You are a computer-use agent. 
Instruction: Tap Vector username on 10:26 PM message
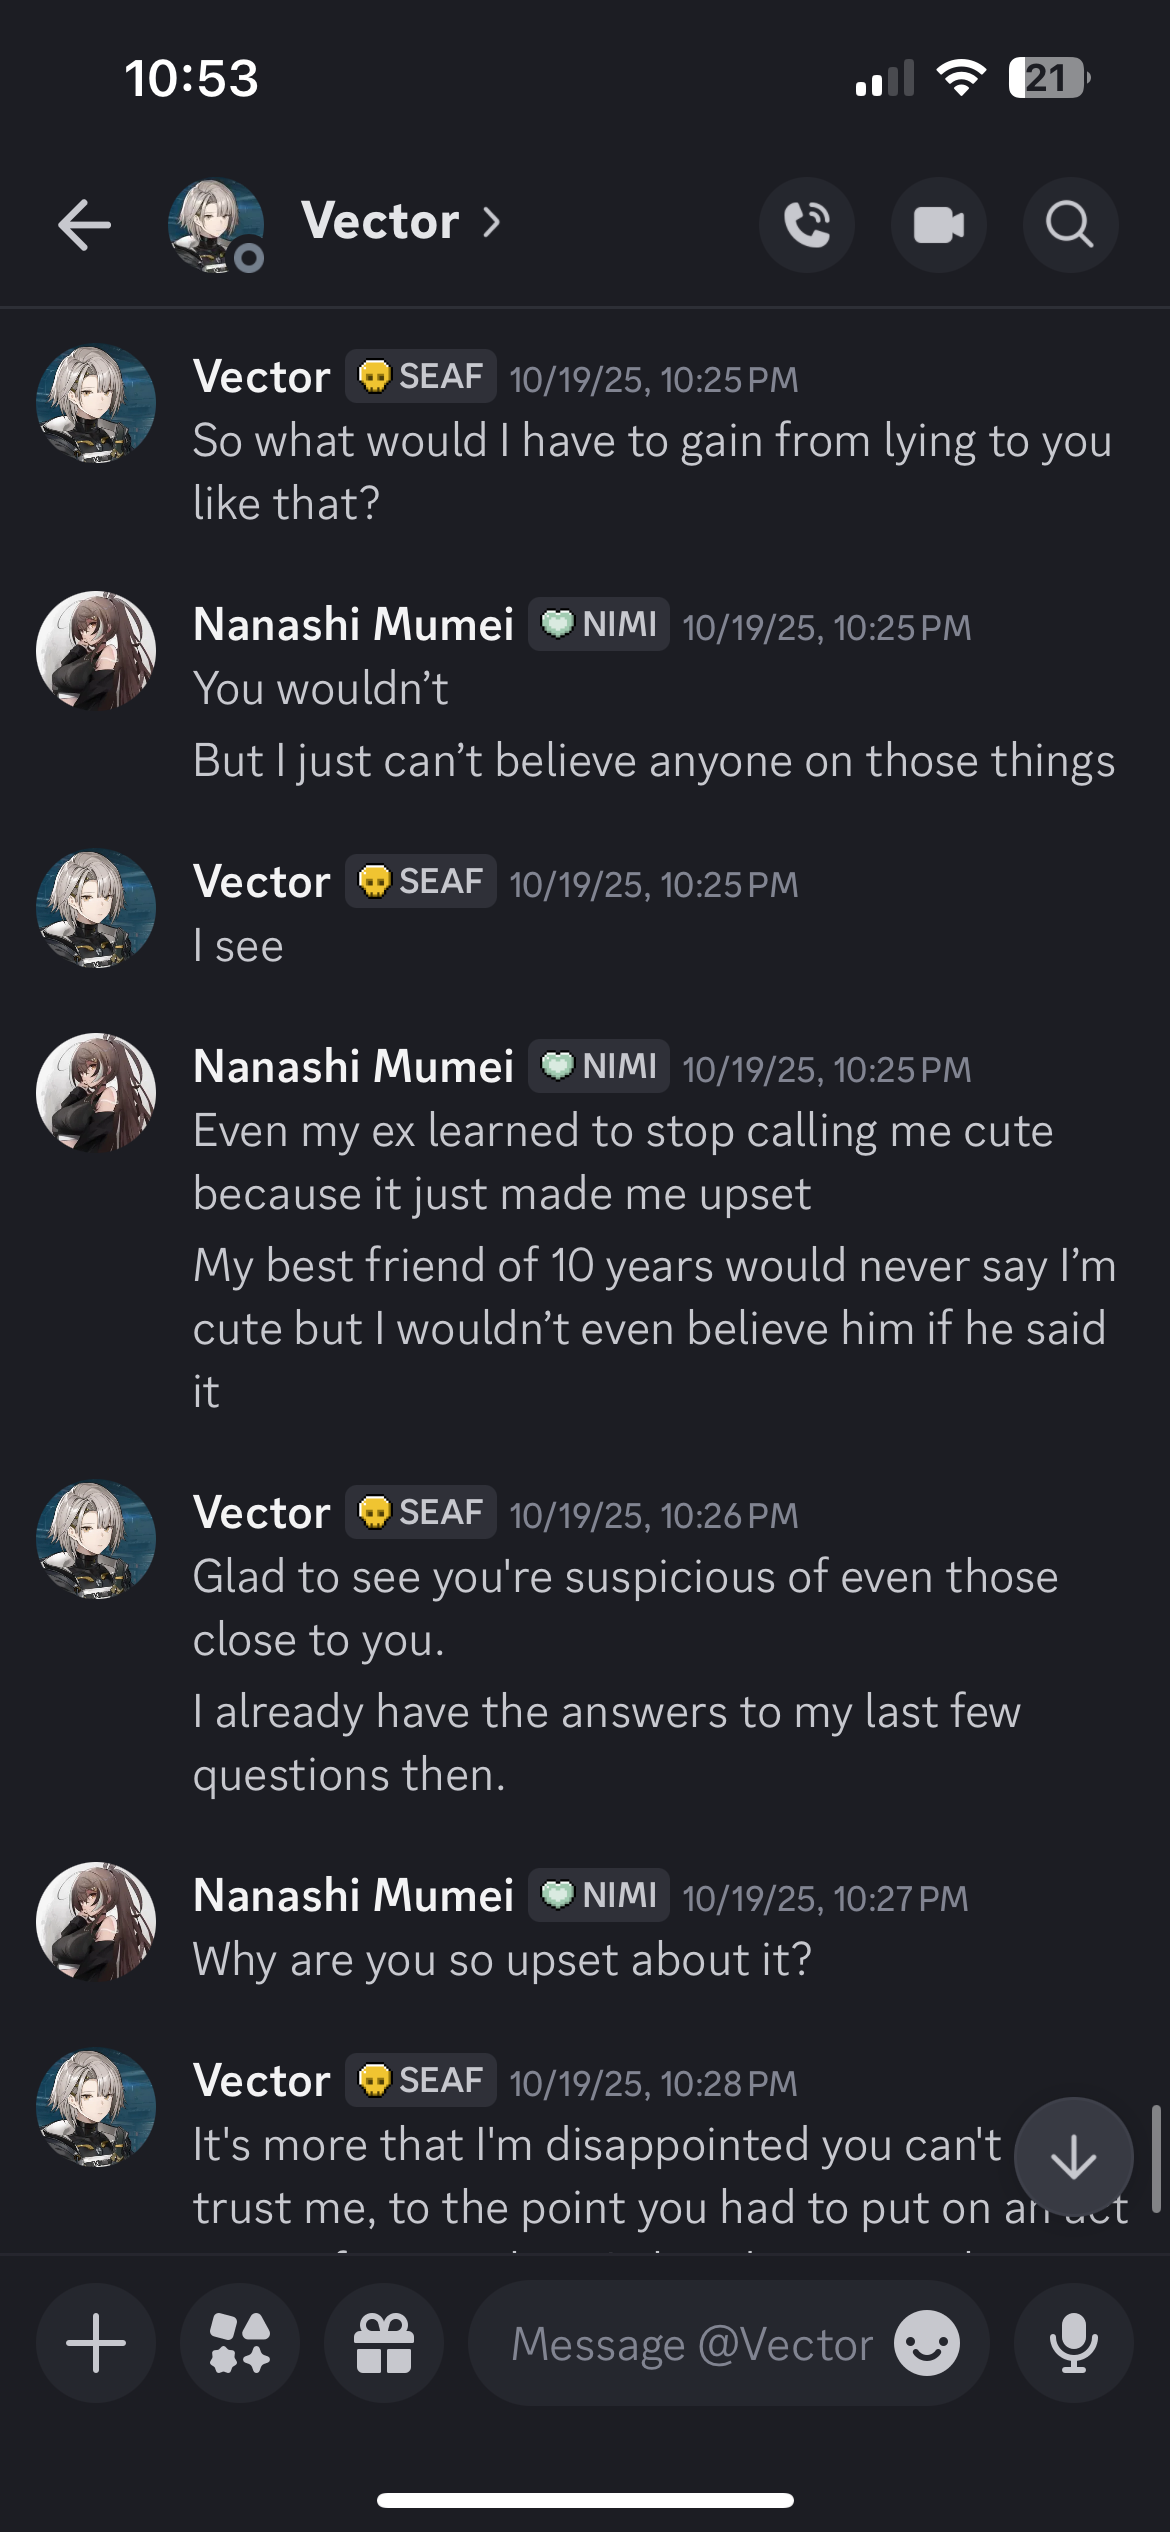(x=261, y=1512)
